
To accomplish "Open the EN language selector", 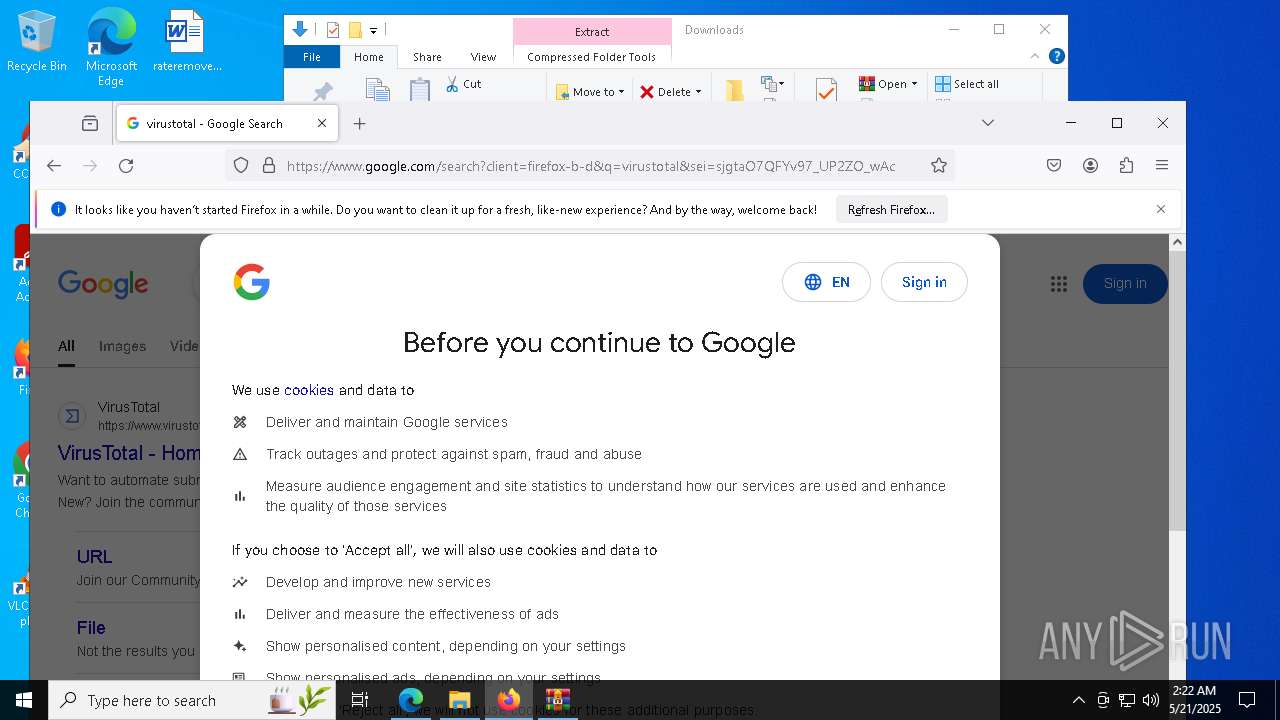I will coord(826,283).
